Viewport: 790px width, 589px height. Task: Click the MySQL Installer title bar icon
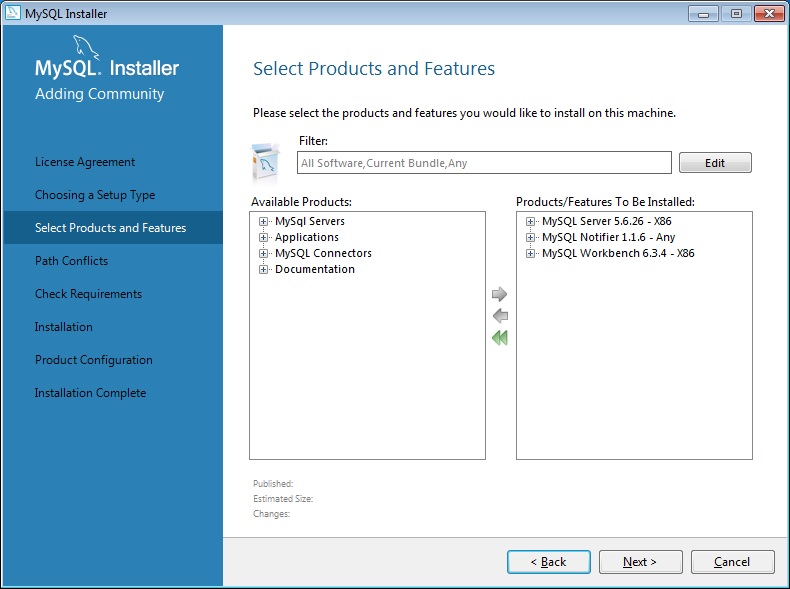pos(13,14)
